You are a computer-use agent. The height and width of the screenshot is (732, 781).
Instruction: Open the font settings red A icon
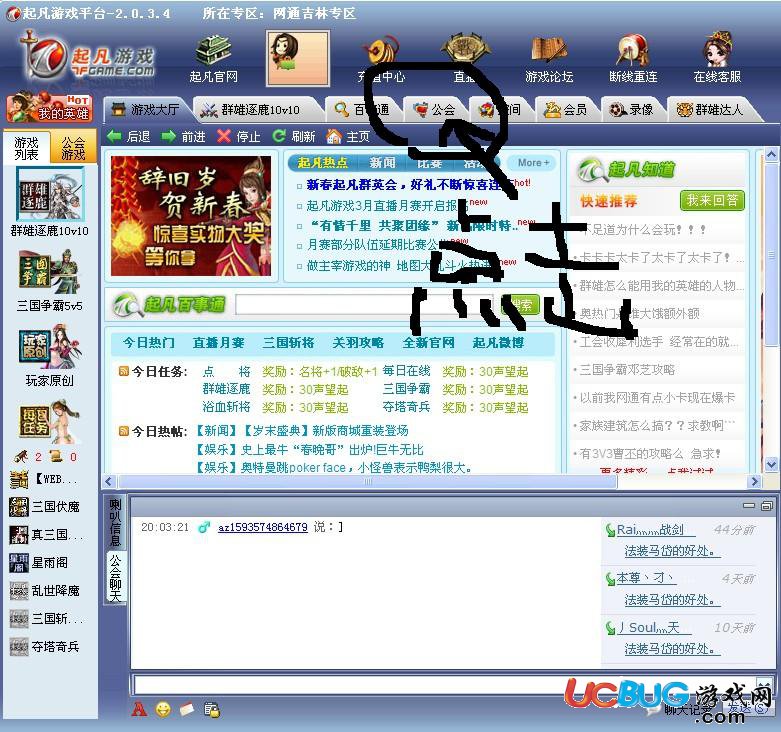pyautogui.click(x=139, y=709)
